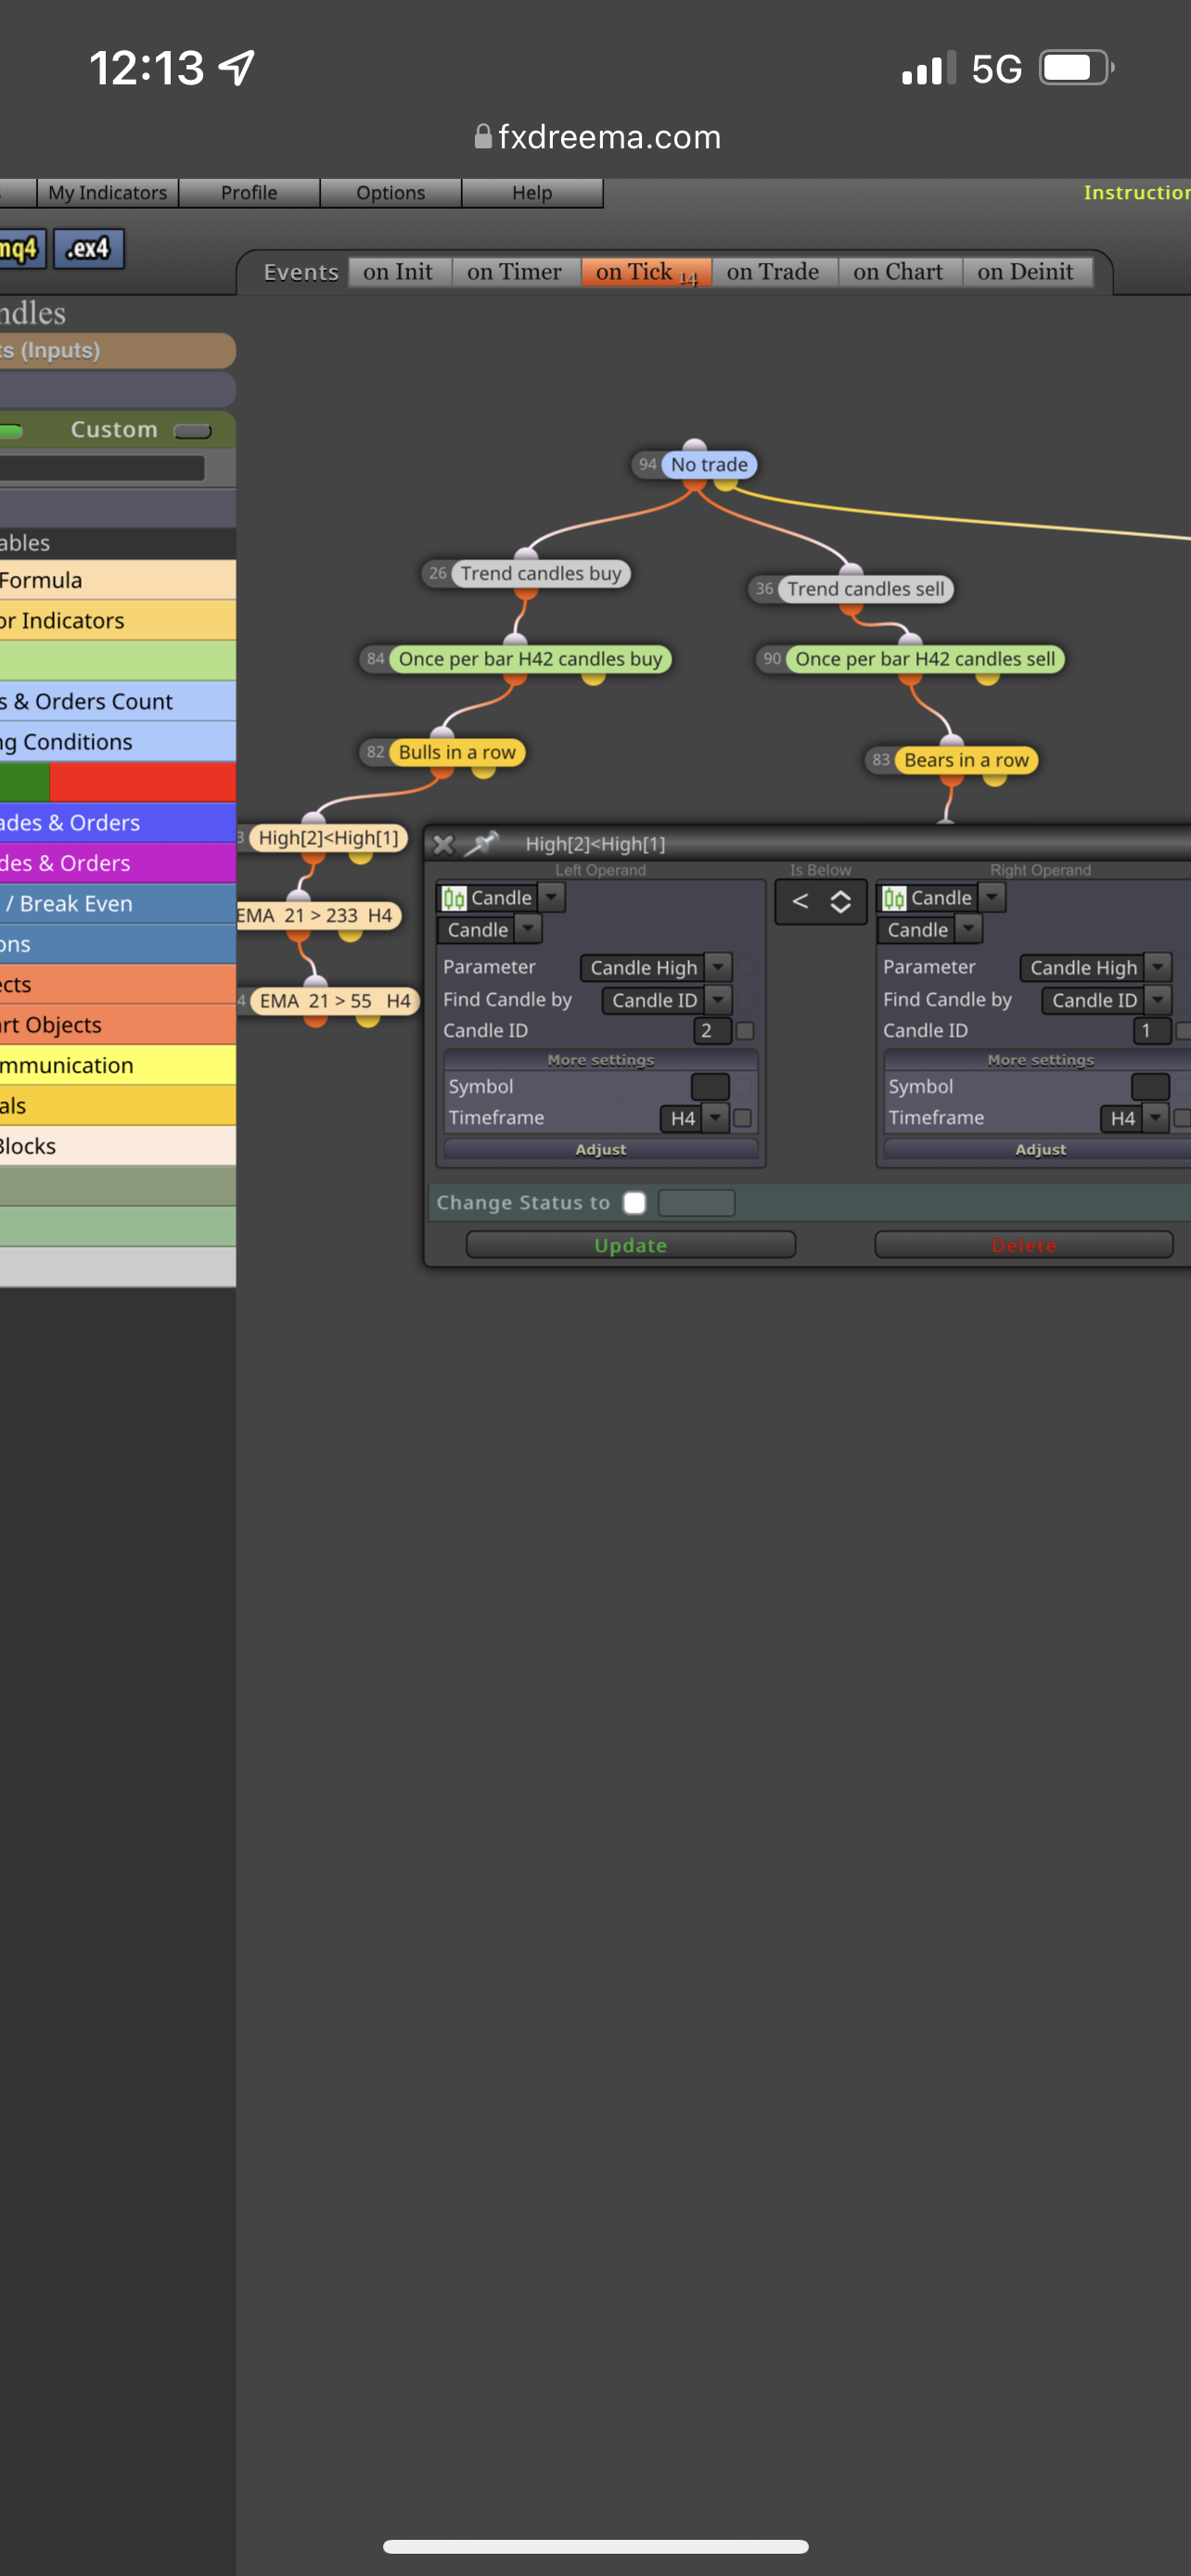Open the Left Operand Candle category dropdown

tap(551, 898)
